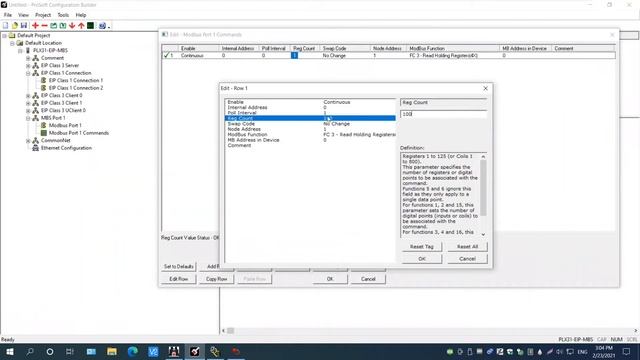Select the Poll Interval parameter row
Image resolution: width=640 pixels, height=360 pixels.
point(310,113)
